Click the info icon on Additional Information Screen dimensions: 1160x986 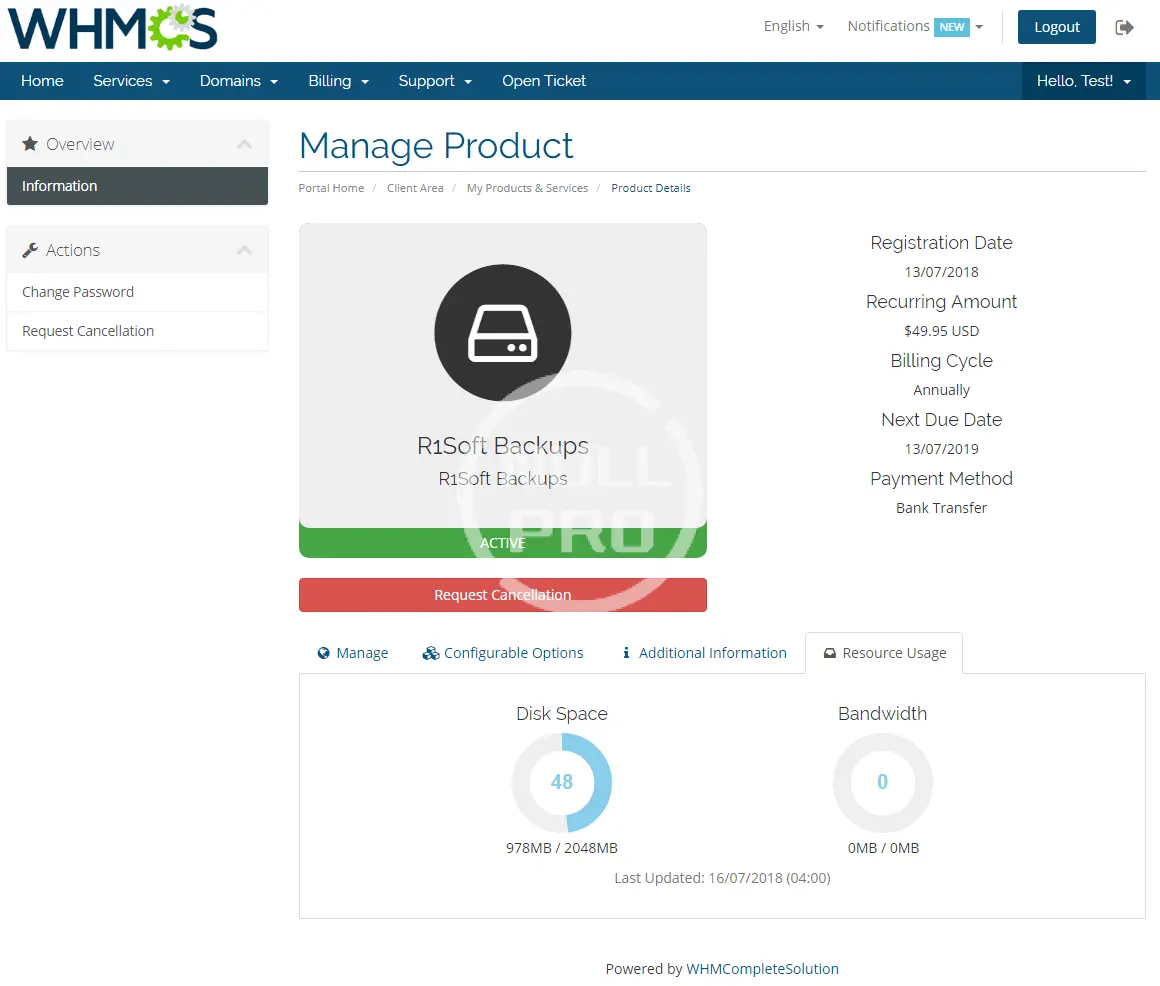pyautogui.click(x=626, y=653)
